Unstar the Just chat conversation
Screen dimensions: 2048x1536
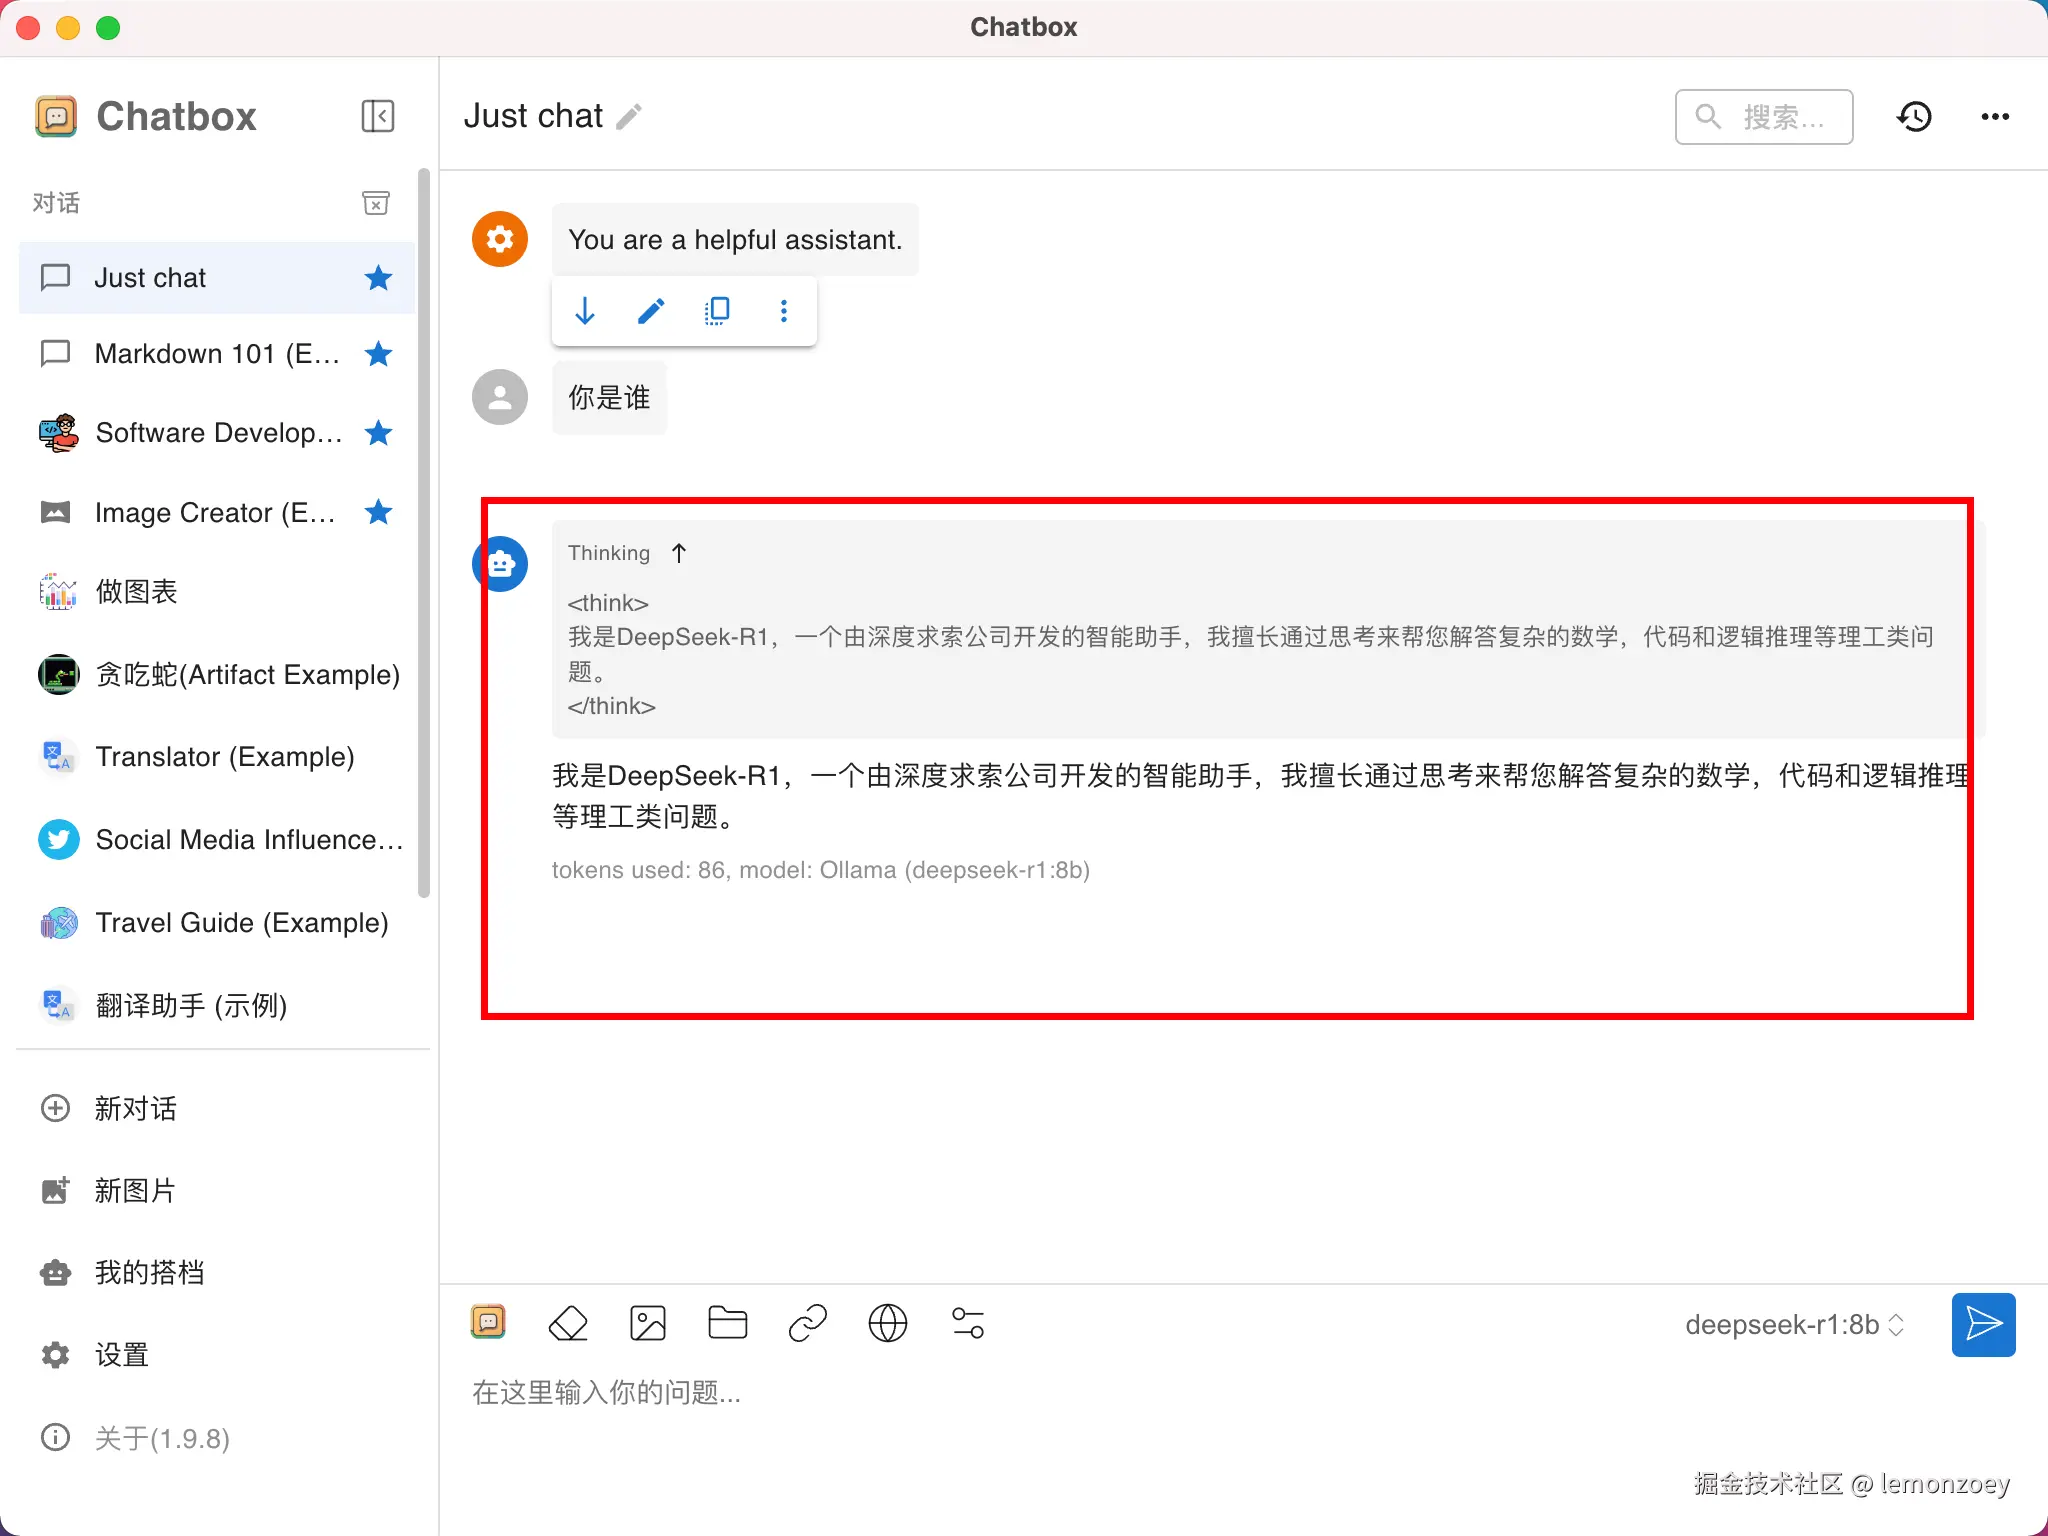point(378,278)
